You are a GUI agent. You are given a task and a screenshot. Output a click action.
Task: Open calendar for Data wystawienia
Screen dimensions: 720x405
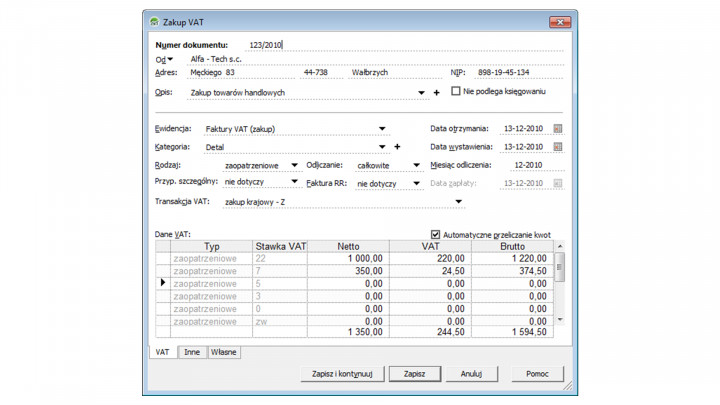(557, 147)
